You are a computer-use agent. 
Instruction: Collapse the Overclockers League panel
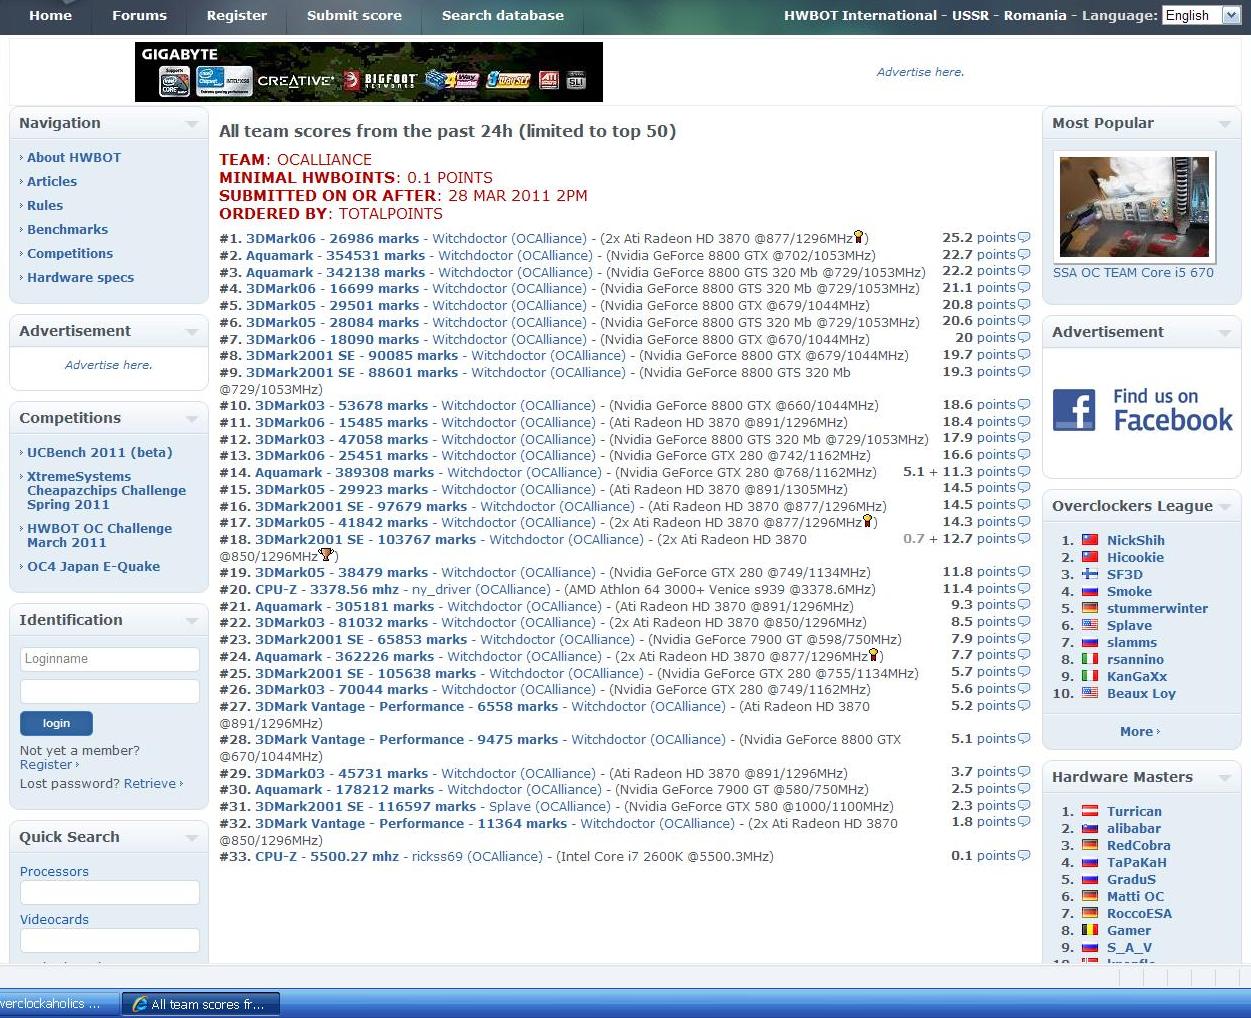[1224, 507]
